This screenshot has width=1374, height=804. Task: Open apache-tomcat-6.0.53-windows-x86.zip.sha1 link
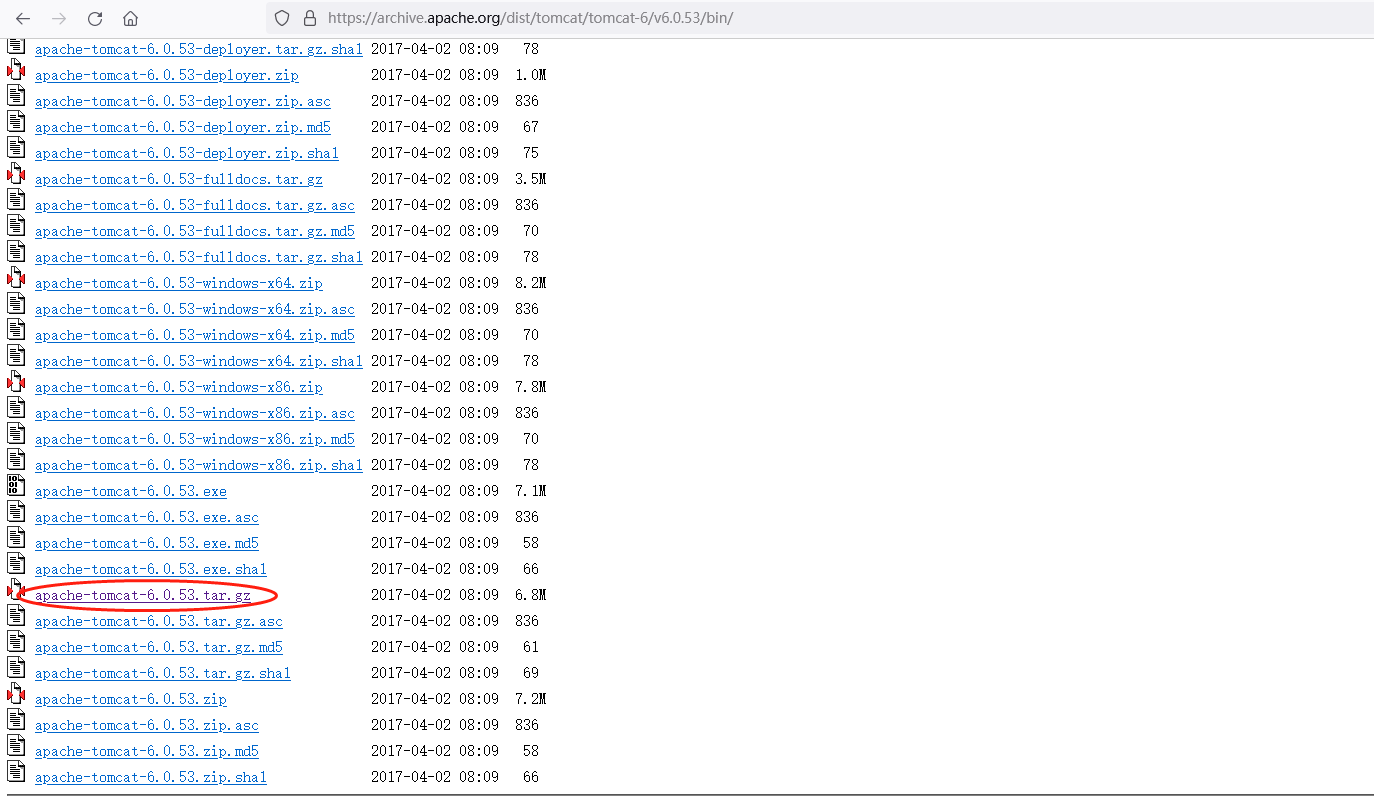tap(199, 465)
